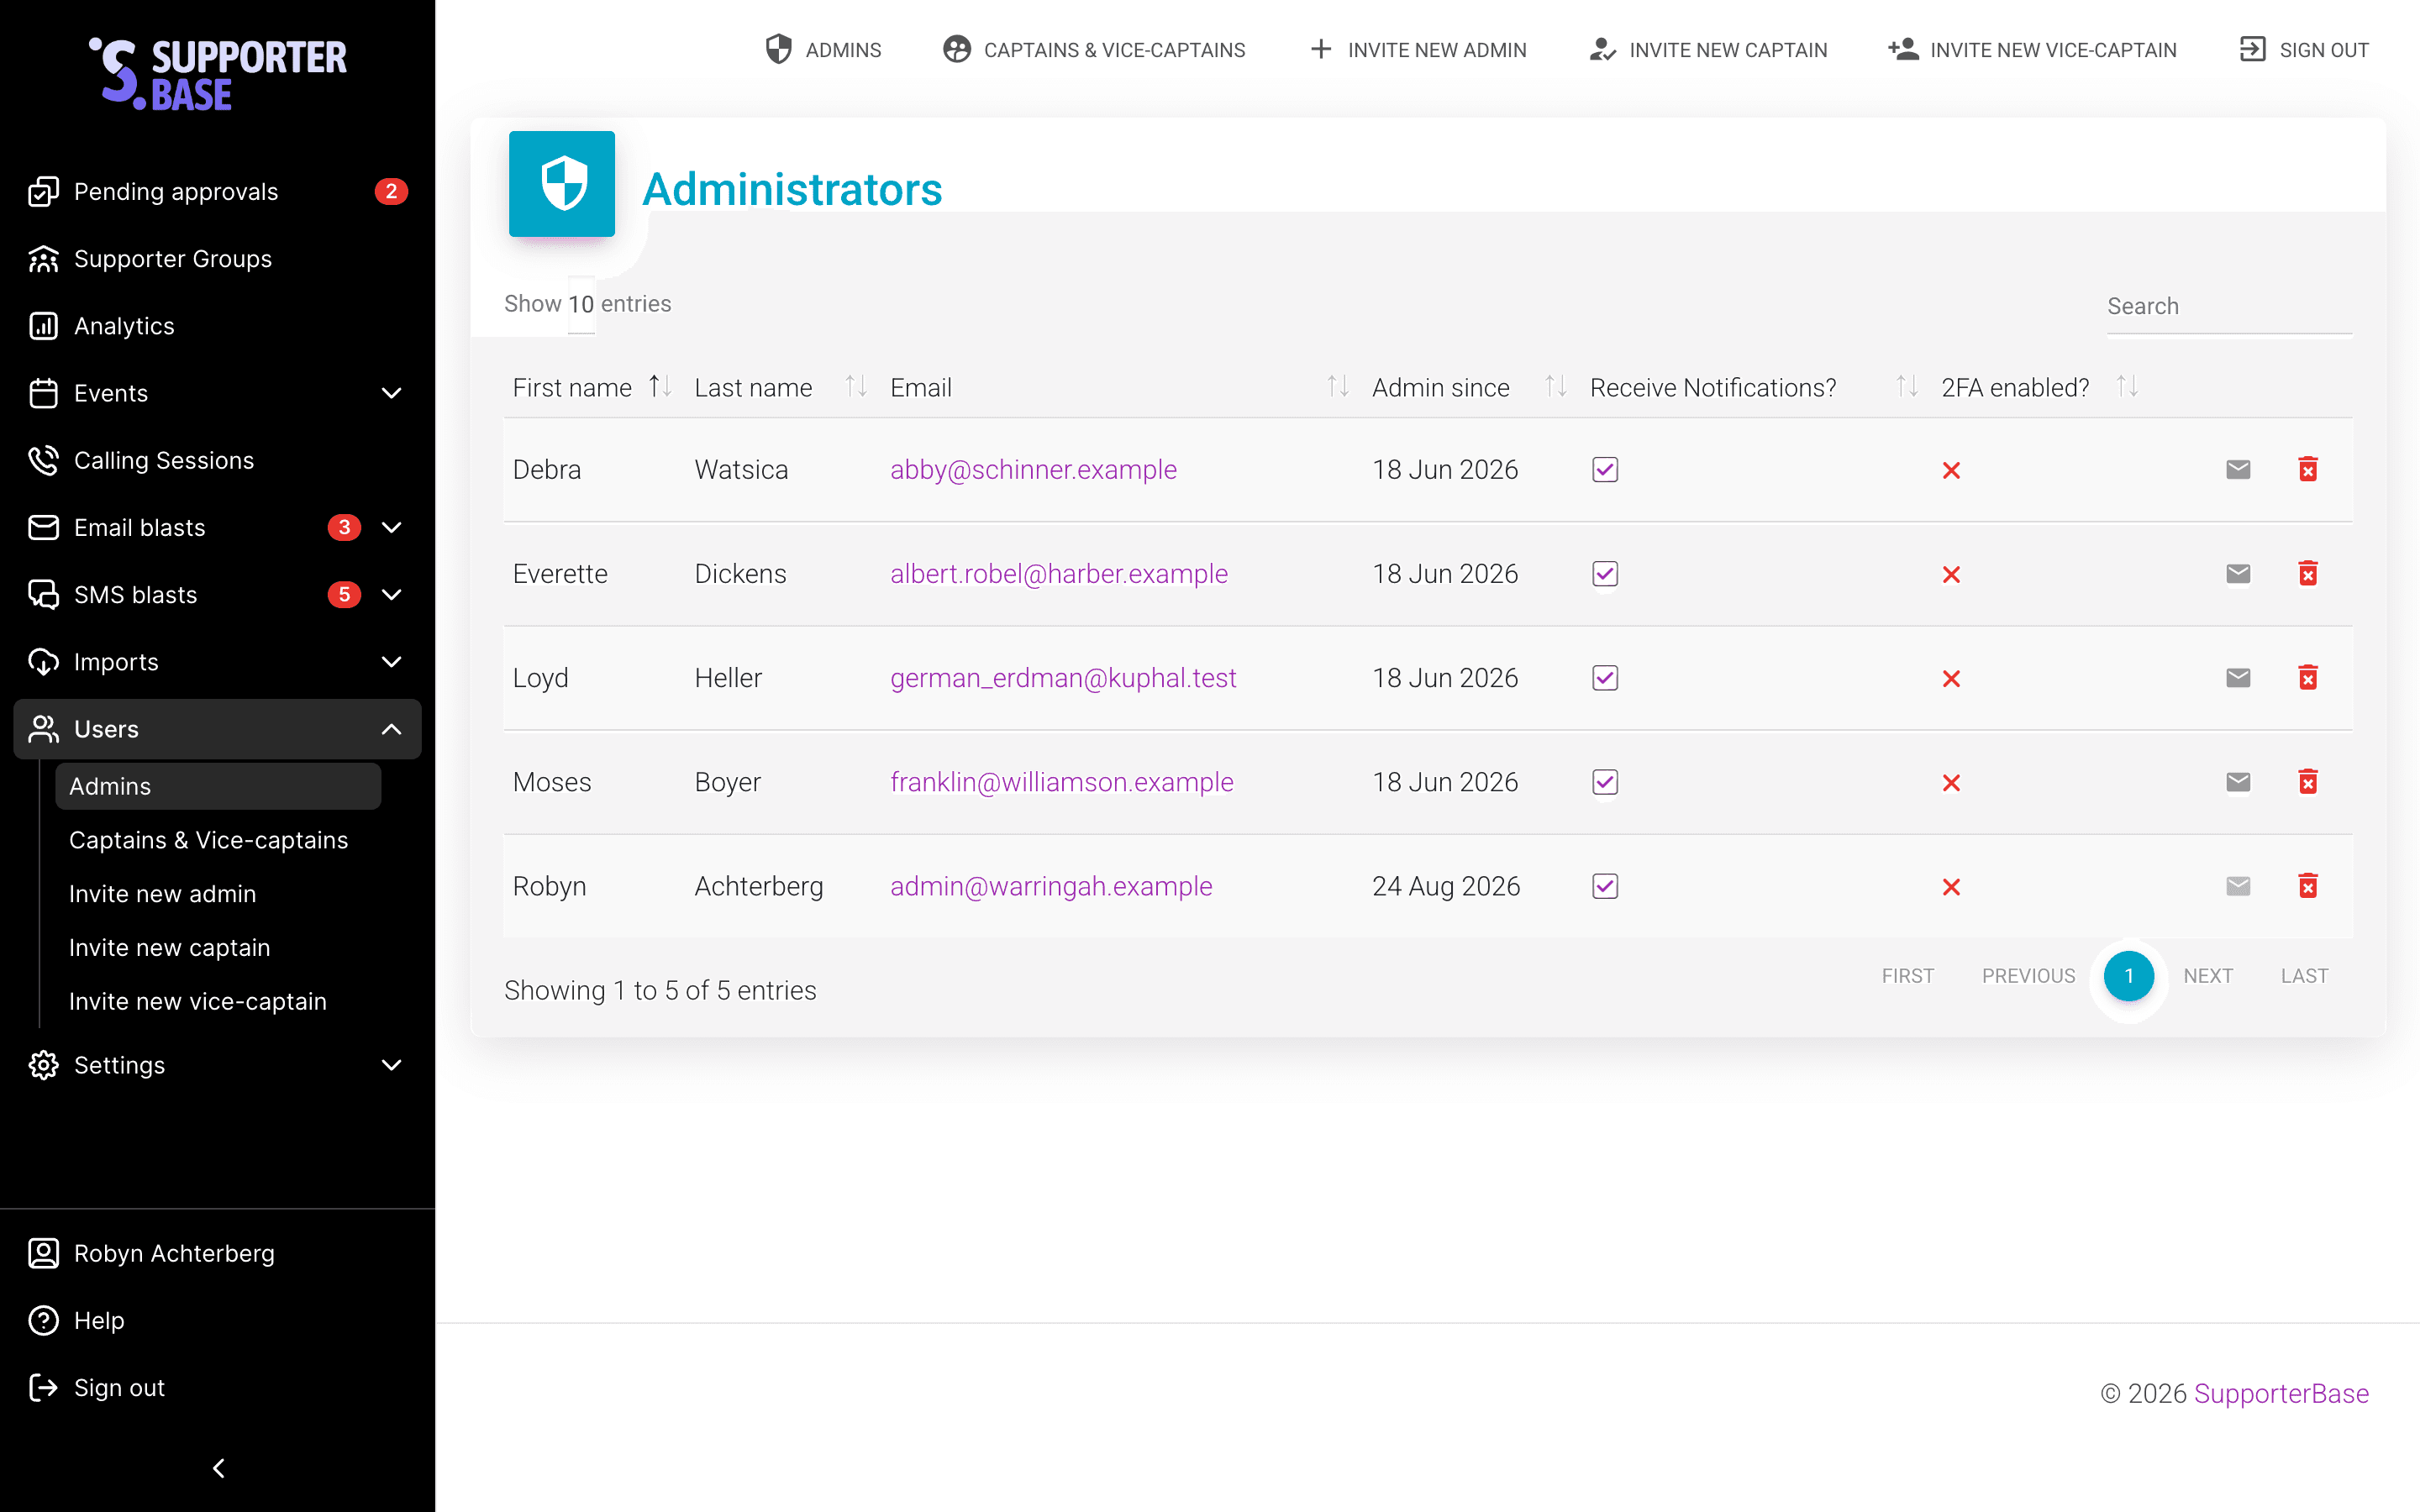Sort by Receive Notifications column arrows
The height and width of the screenshot is (1512, 2420).
[x=1907, y=386]
